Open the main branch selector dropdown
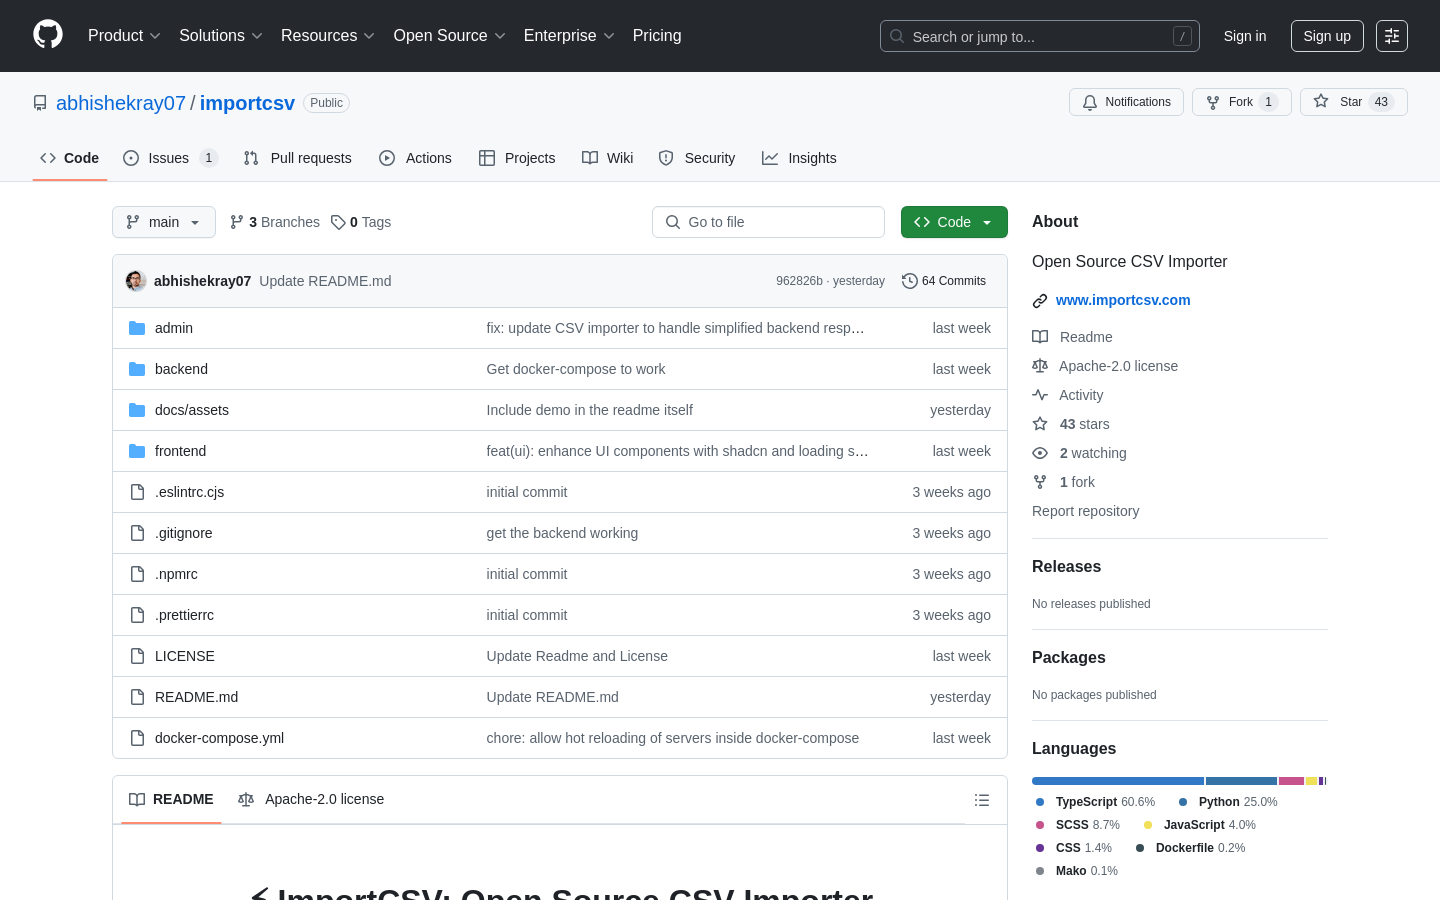 [x=164, y=222]
